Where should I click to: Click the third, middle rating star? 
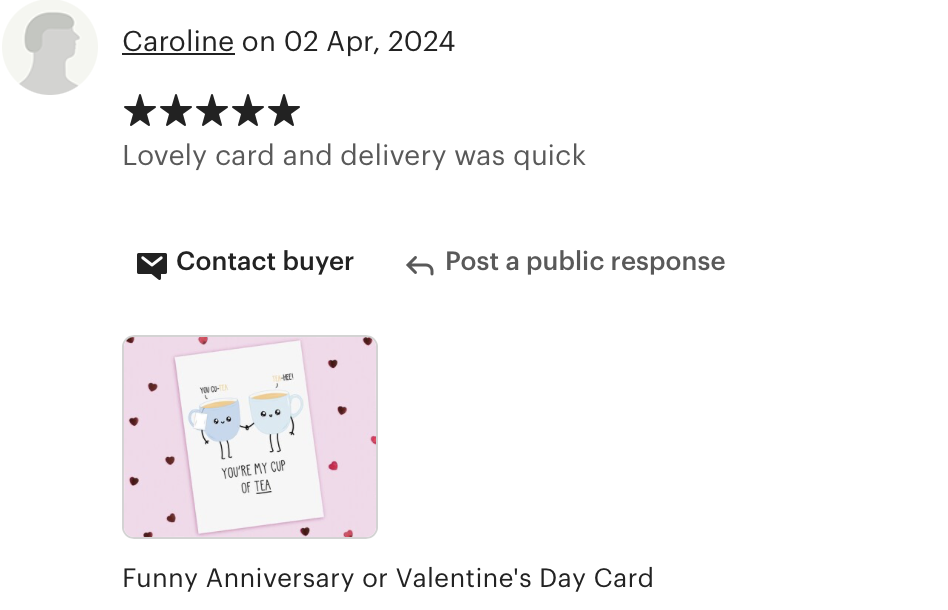(212, 111)
